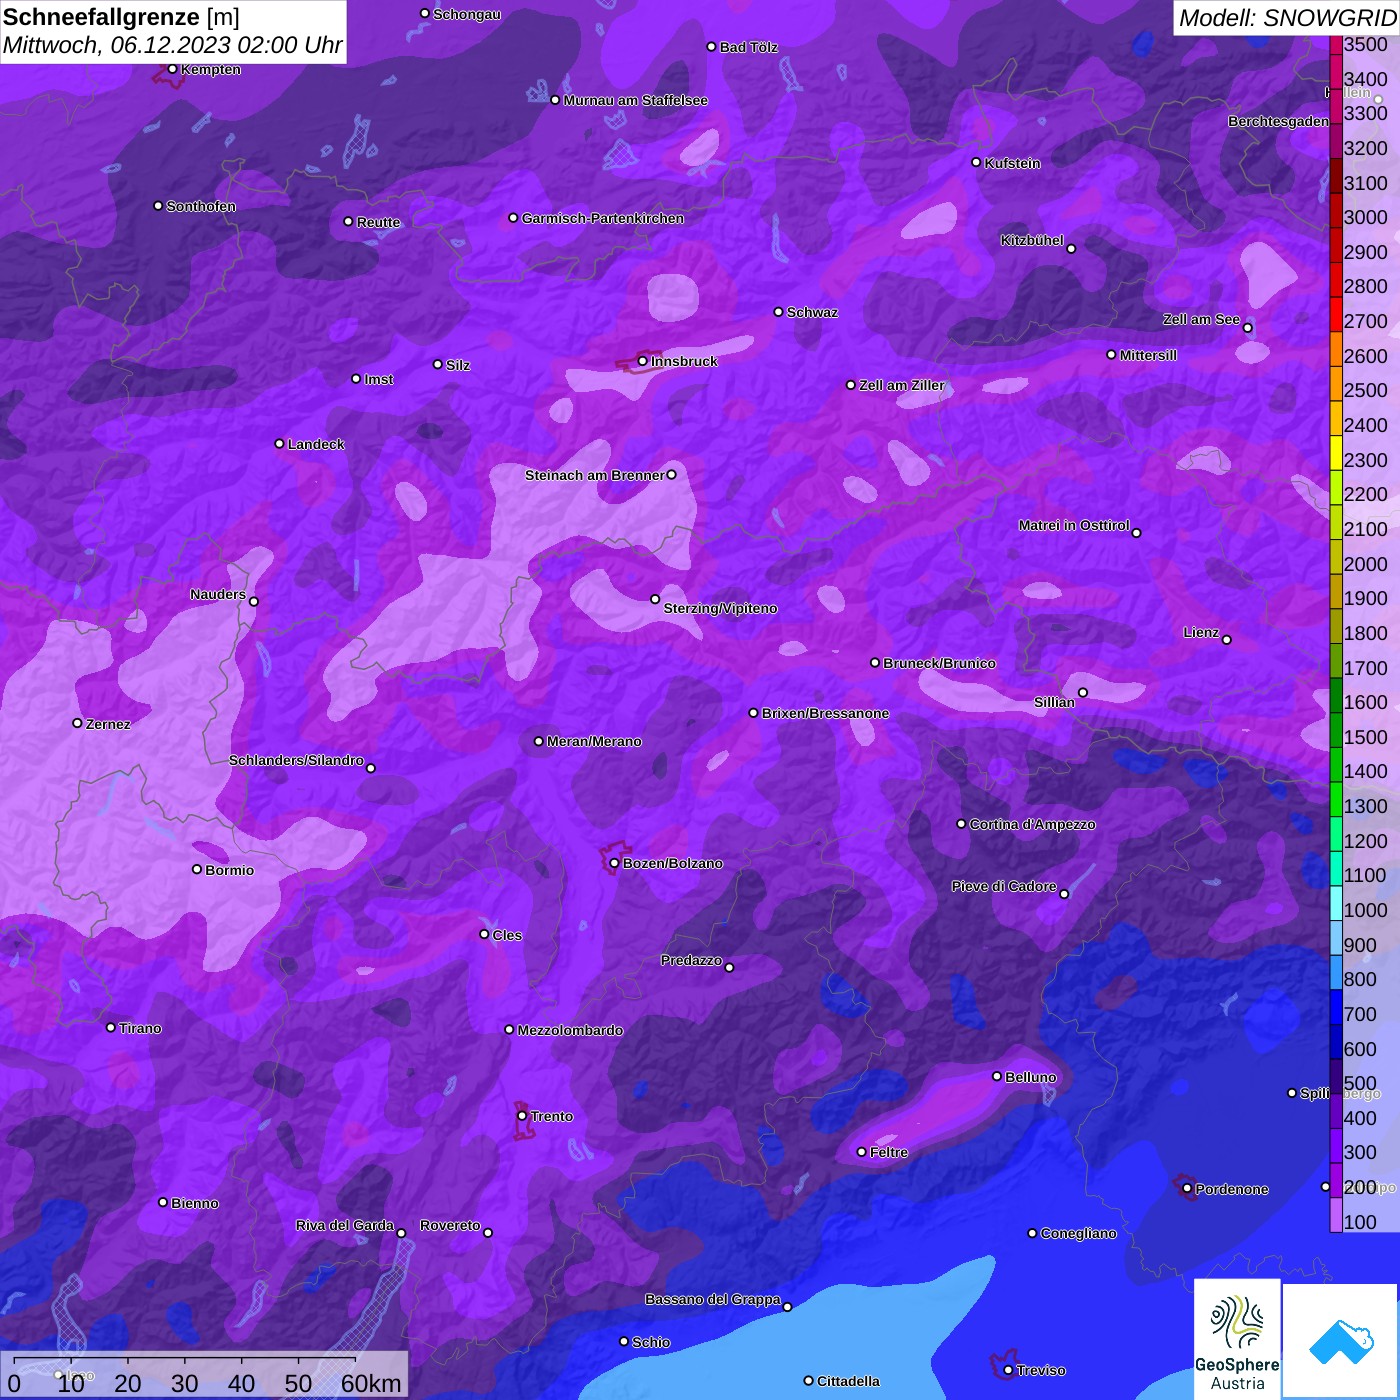The image size is (1400, 1400).
Task: Click the 60km scale bar label
Action: [371, 1383]
